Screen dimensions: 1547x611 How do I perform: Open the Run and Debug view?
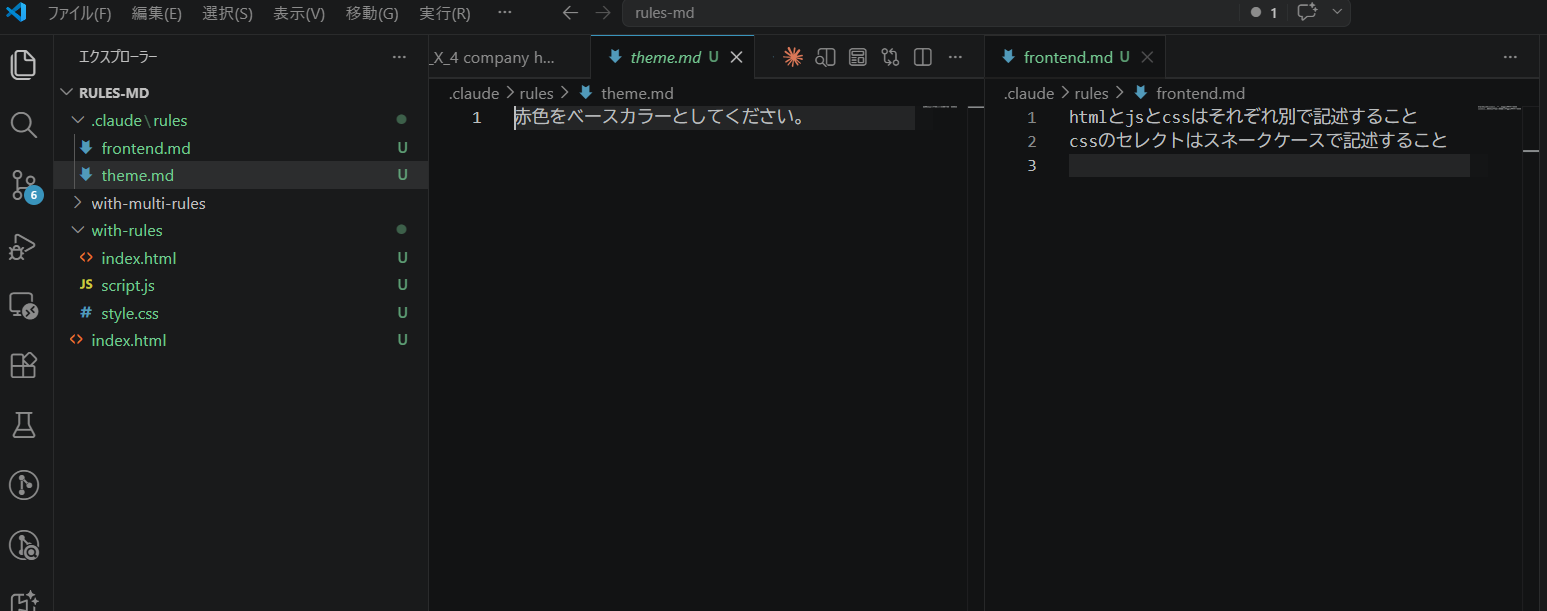point(23,246)
